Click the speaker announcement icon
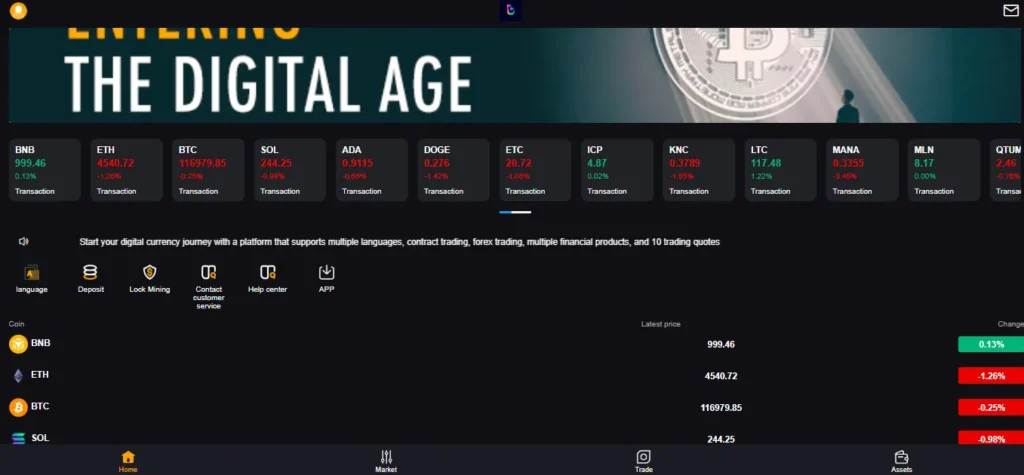Screen dimensions: 1024x475 [x=24, y=242]
